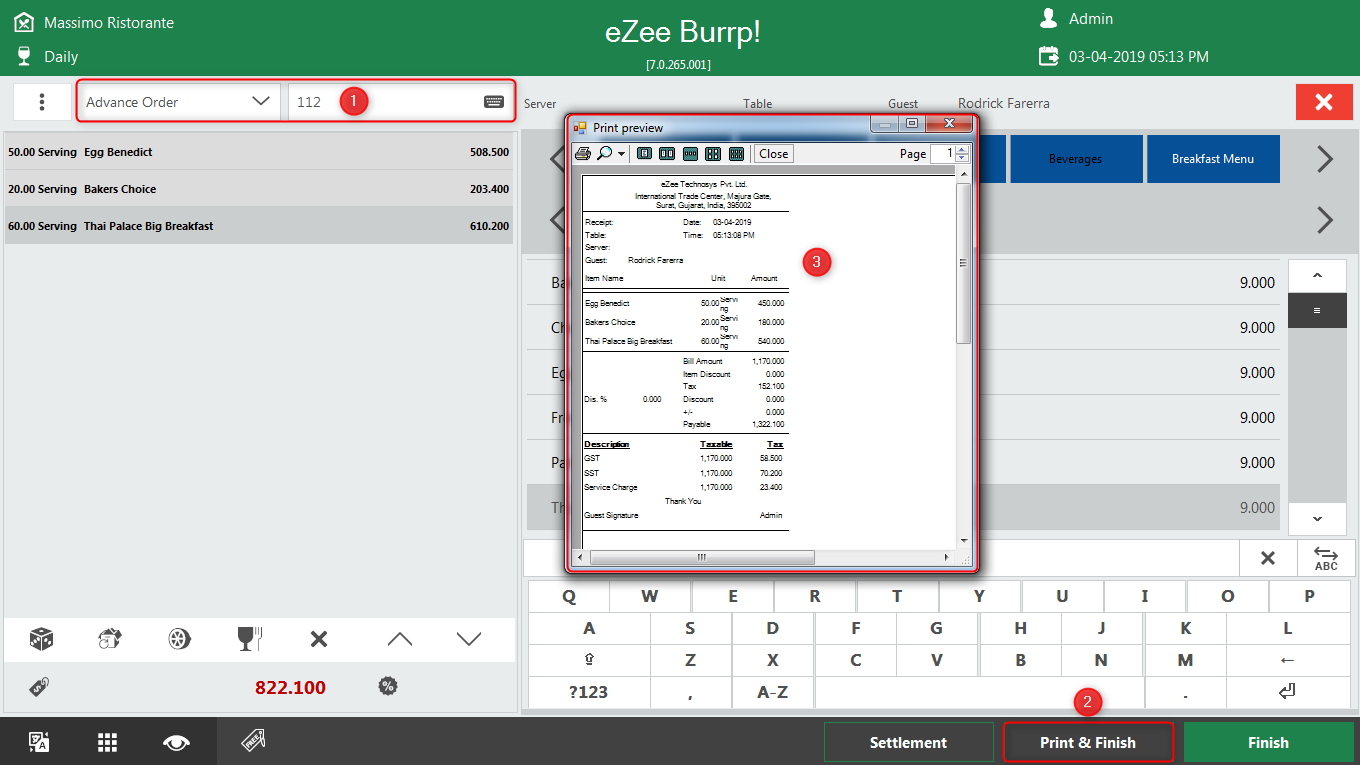Remove selected item with the X icon
Viewport: 1360px width, 765px height.
pos(319,639)
